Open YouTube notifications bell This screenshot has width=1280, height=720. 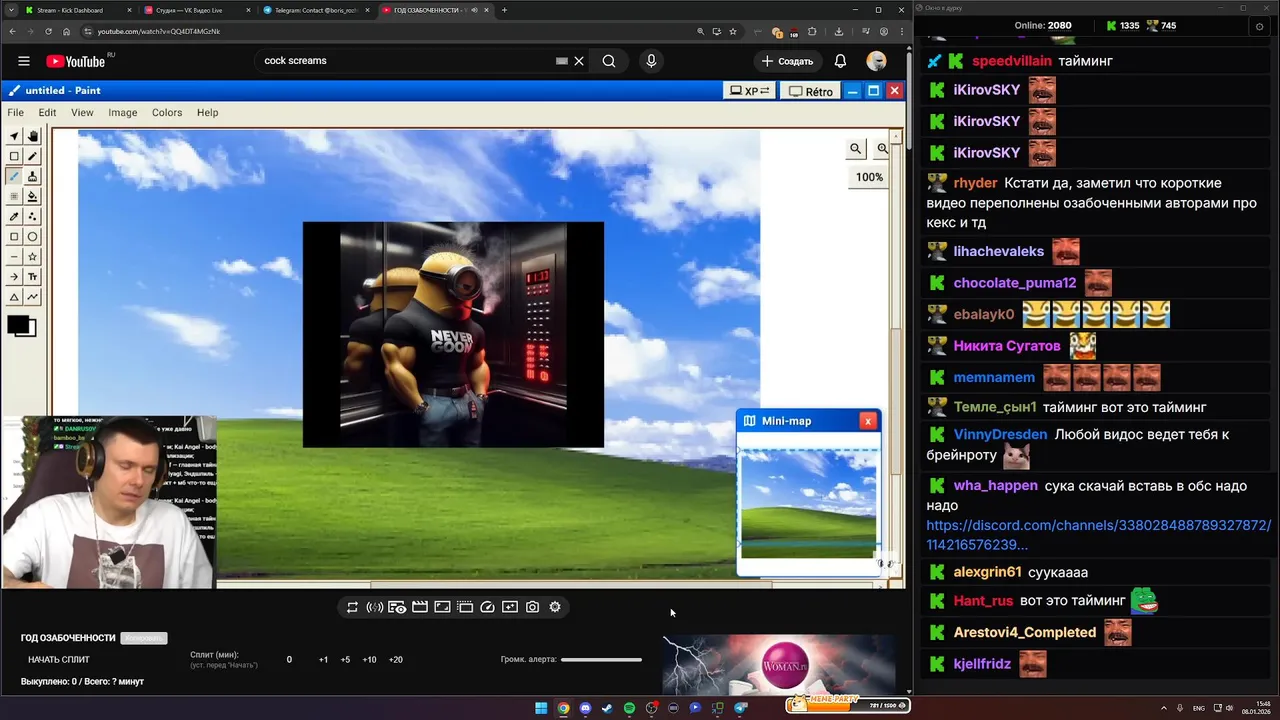tap(841, 61)
